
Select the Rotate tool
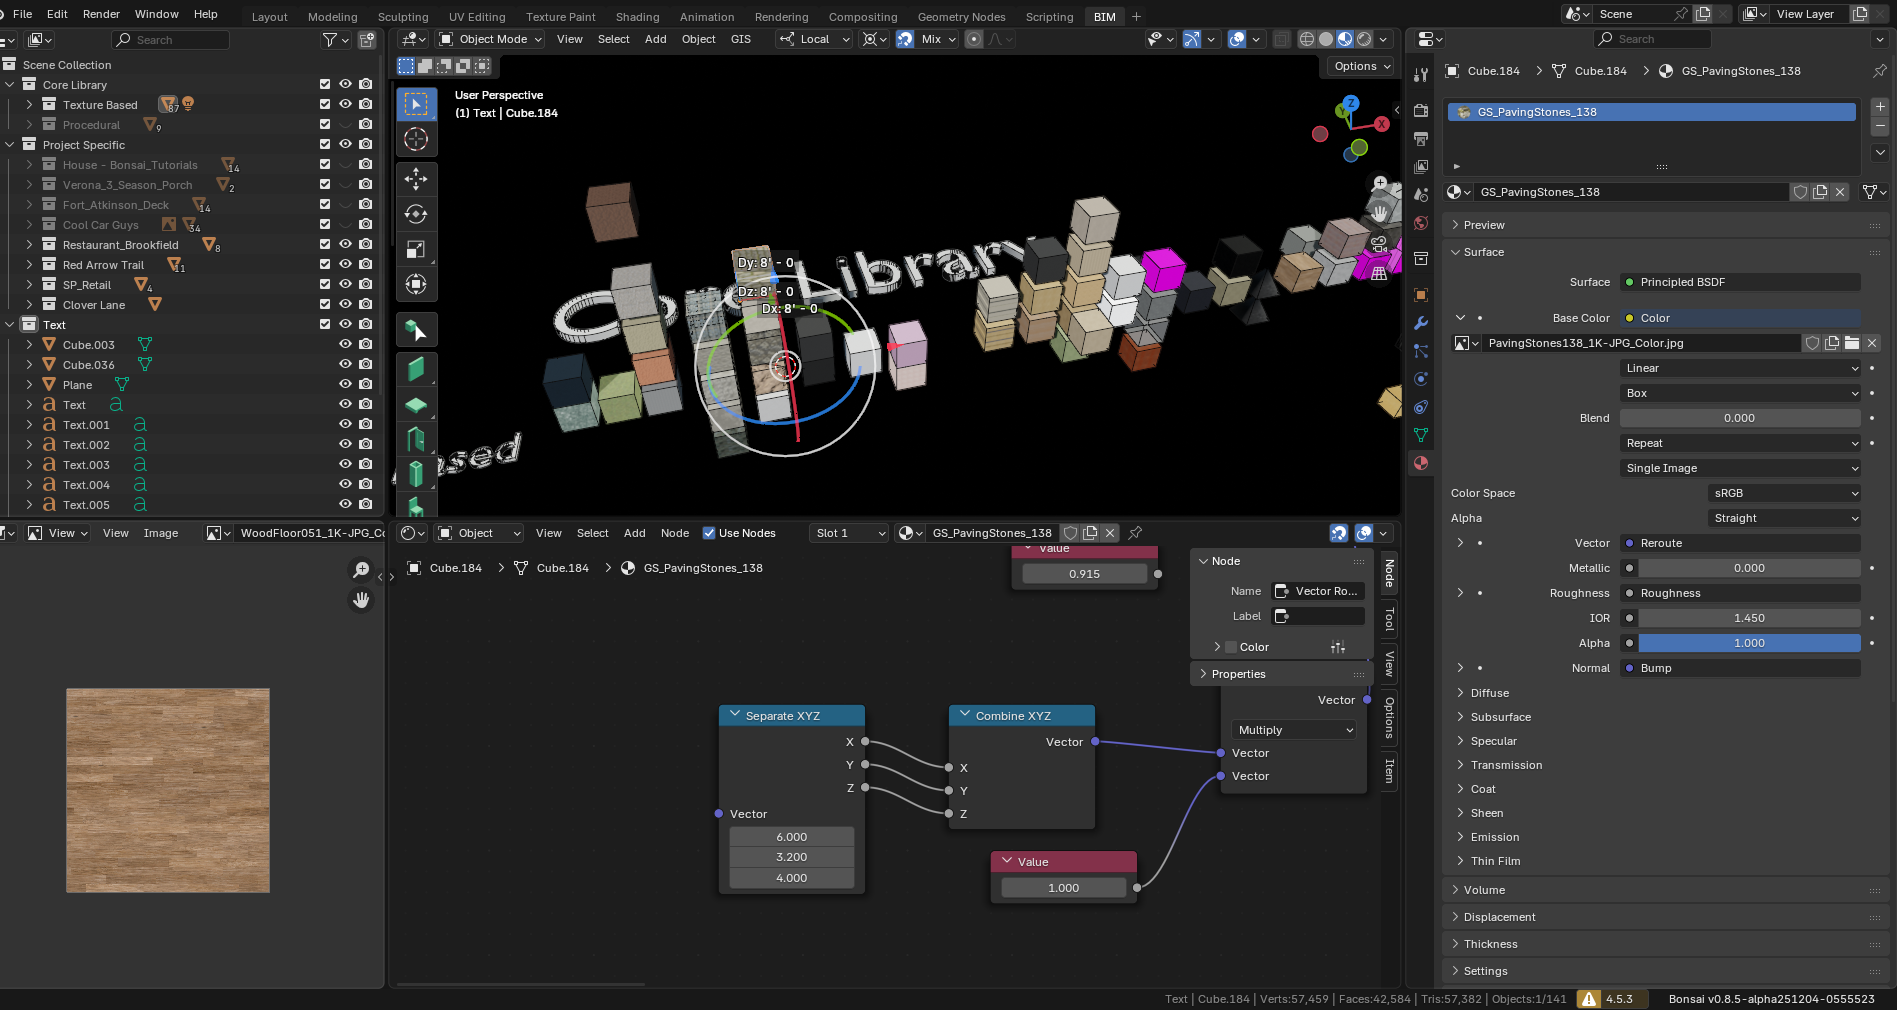(x=416, y=214)
